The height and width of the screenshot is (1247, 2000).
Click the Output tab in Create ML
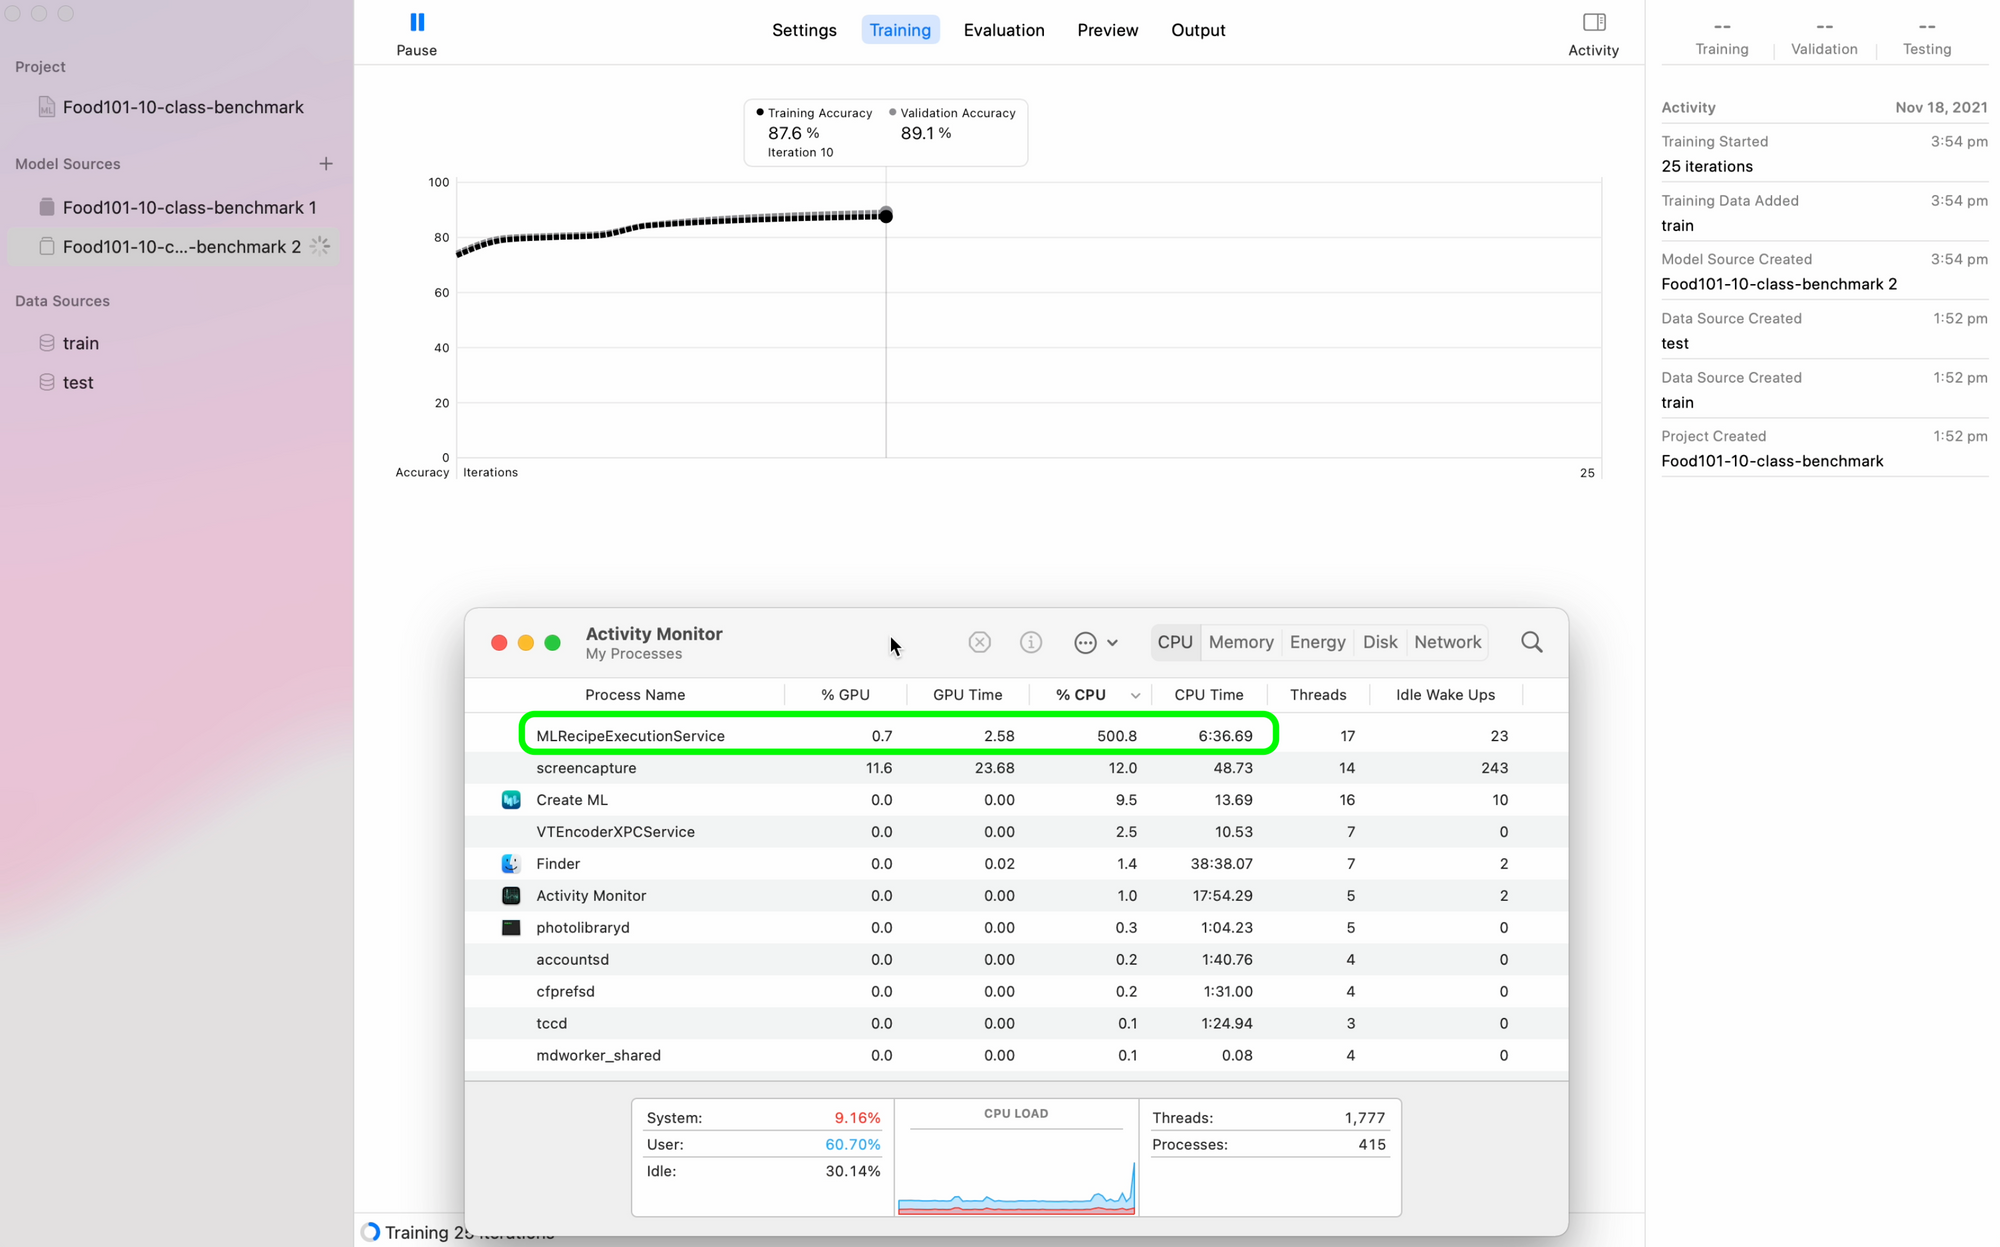click(x=1198, y=30)
